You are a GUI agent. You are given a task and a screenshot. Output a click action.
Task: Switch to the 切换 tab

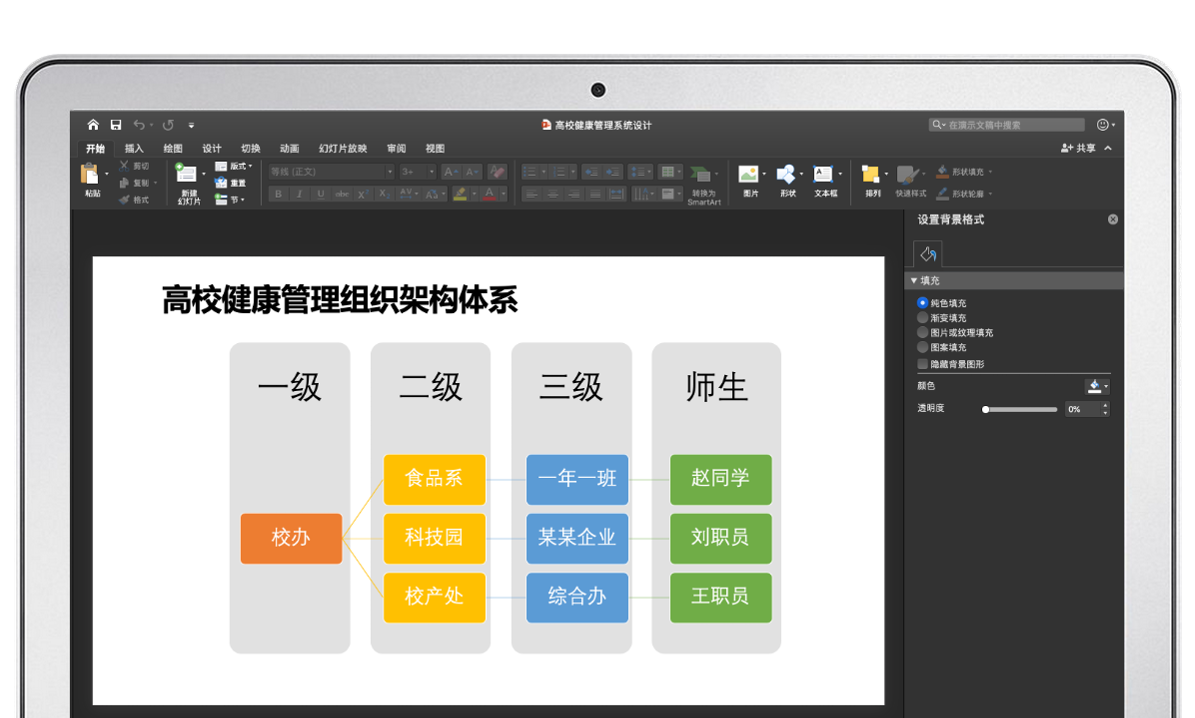coord(251,149)
